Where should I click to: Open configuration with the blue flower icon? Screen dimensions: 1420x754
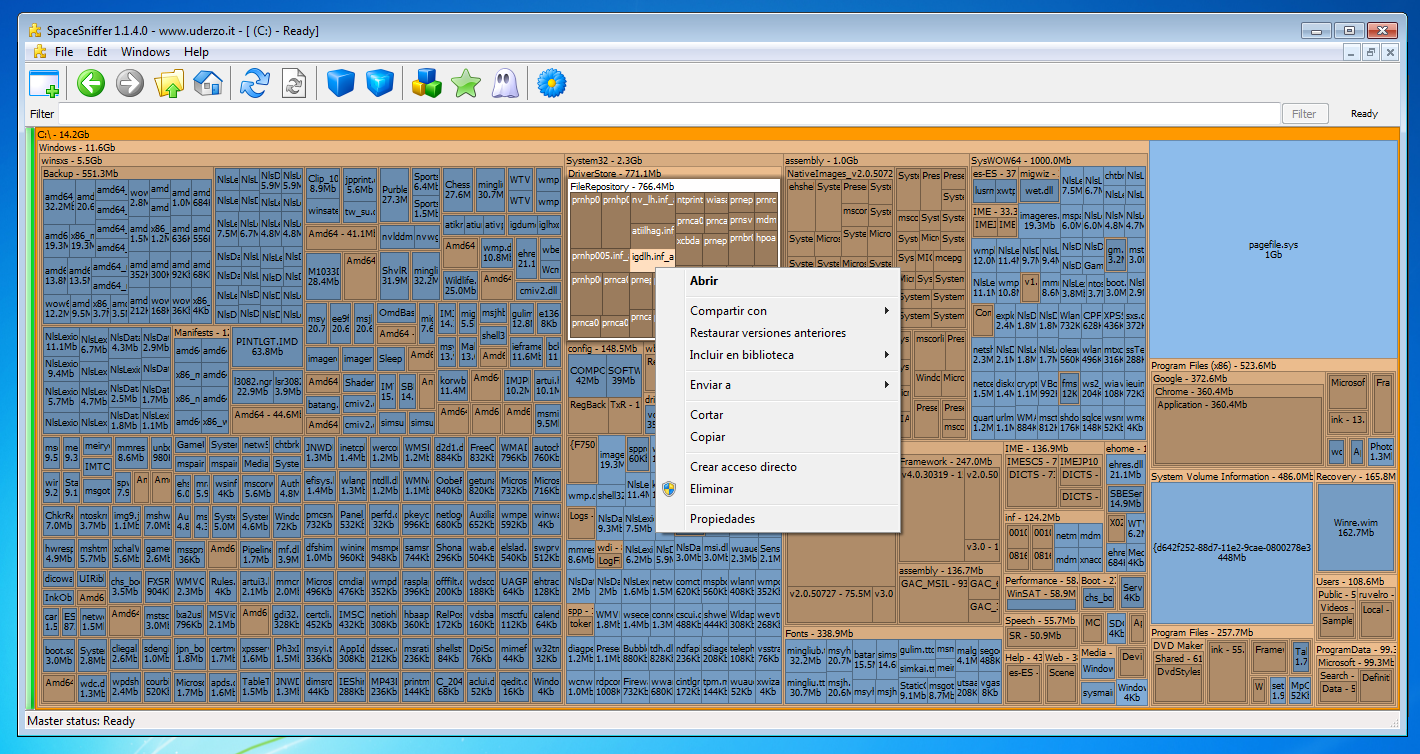[552, 83]
